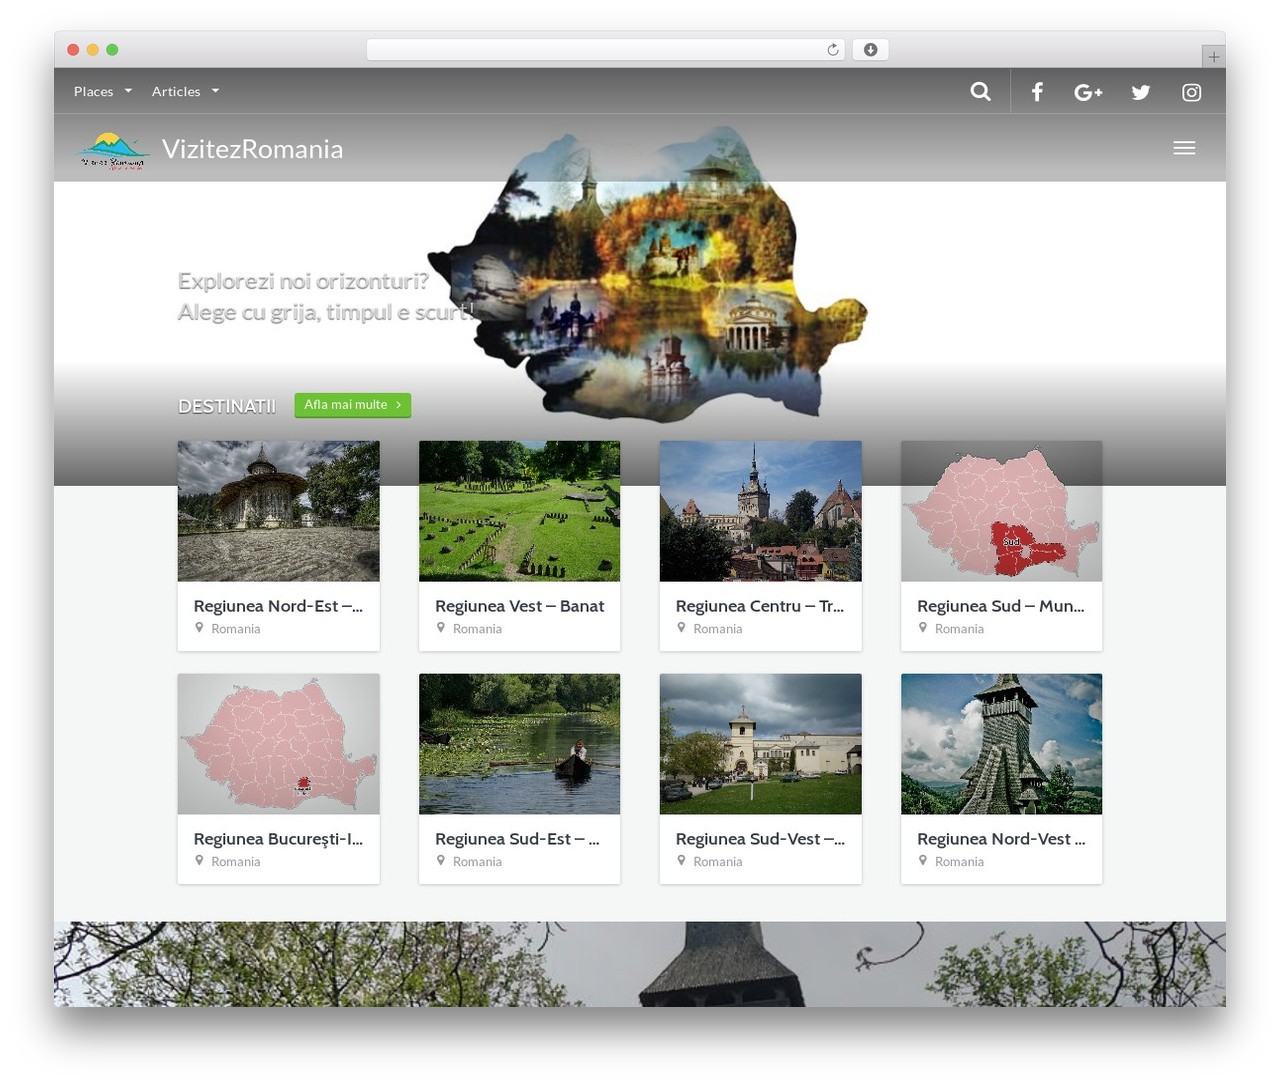Viewport: 1280px width, 1084px height.
Task: Click location pin under Regiunea Nord-Vest
Action: coord(922,860)
